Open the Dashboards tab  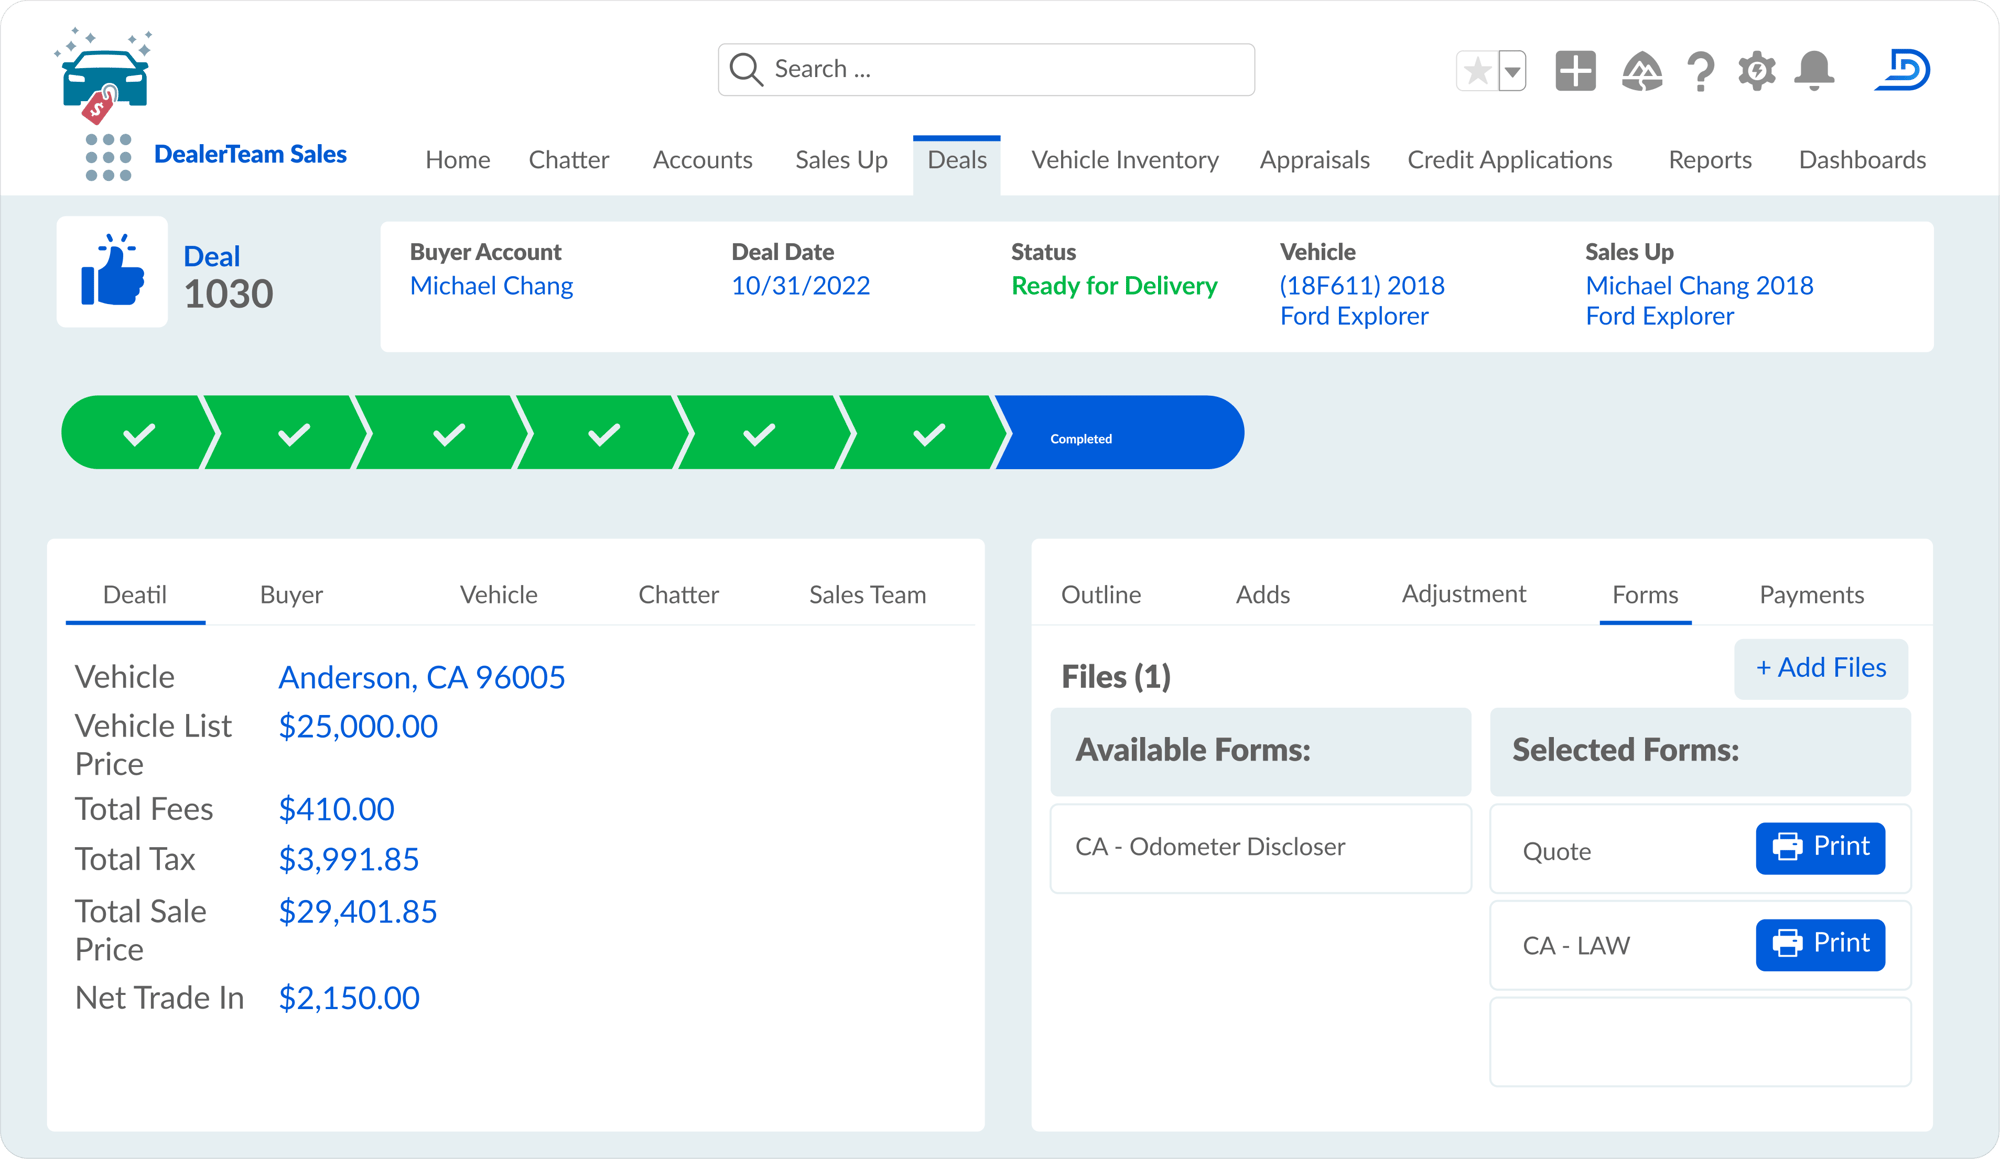coord(1862,160)
